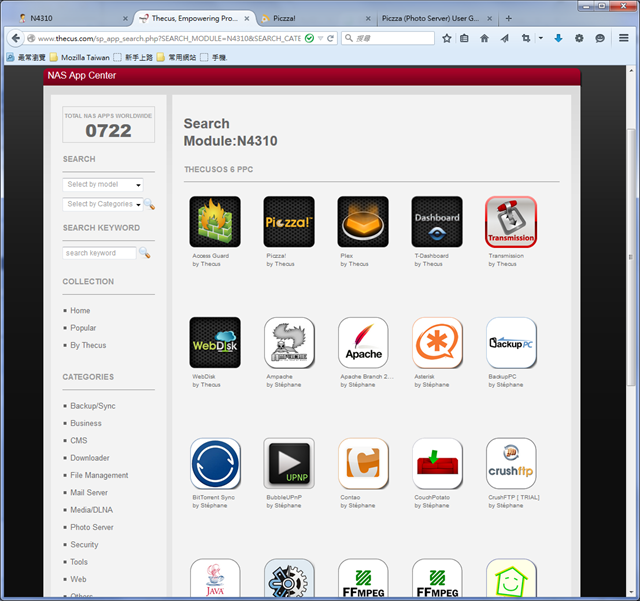Click the gear add-on toolbar icon
Image resolution: width=640 pixels, height=601 pixels.
pos(579,38)
